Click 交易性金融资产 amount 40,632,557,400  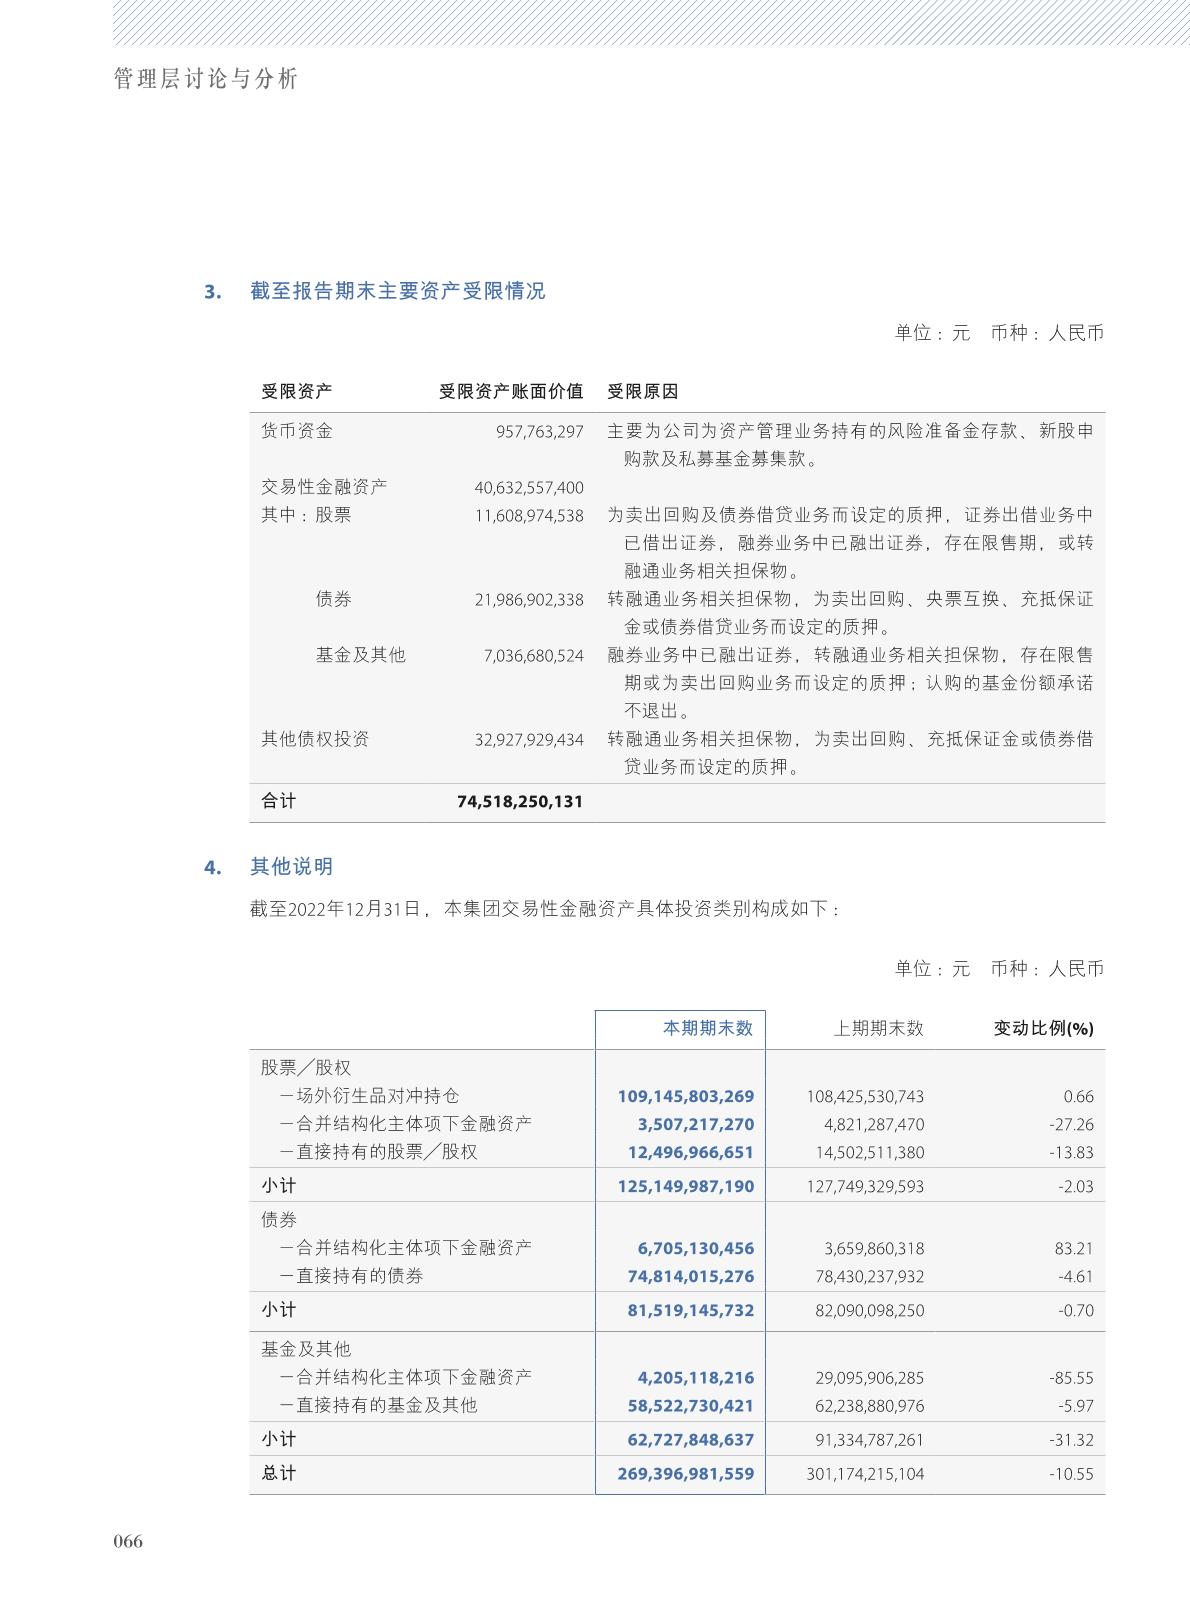point(528,488)
